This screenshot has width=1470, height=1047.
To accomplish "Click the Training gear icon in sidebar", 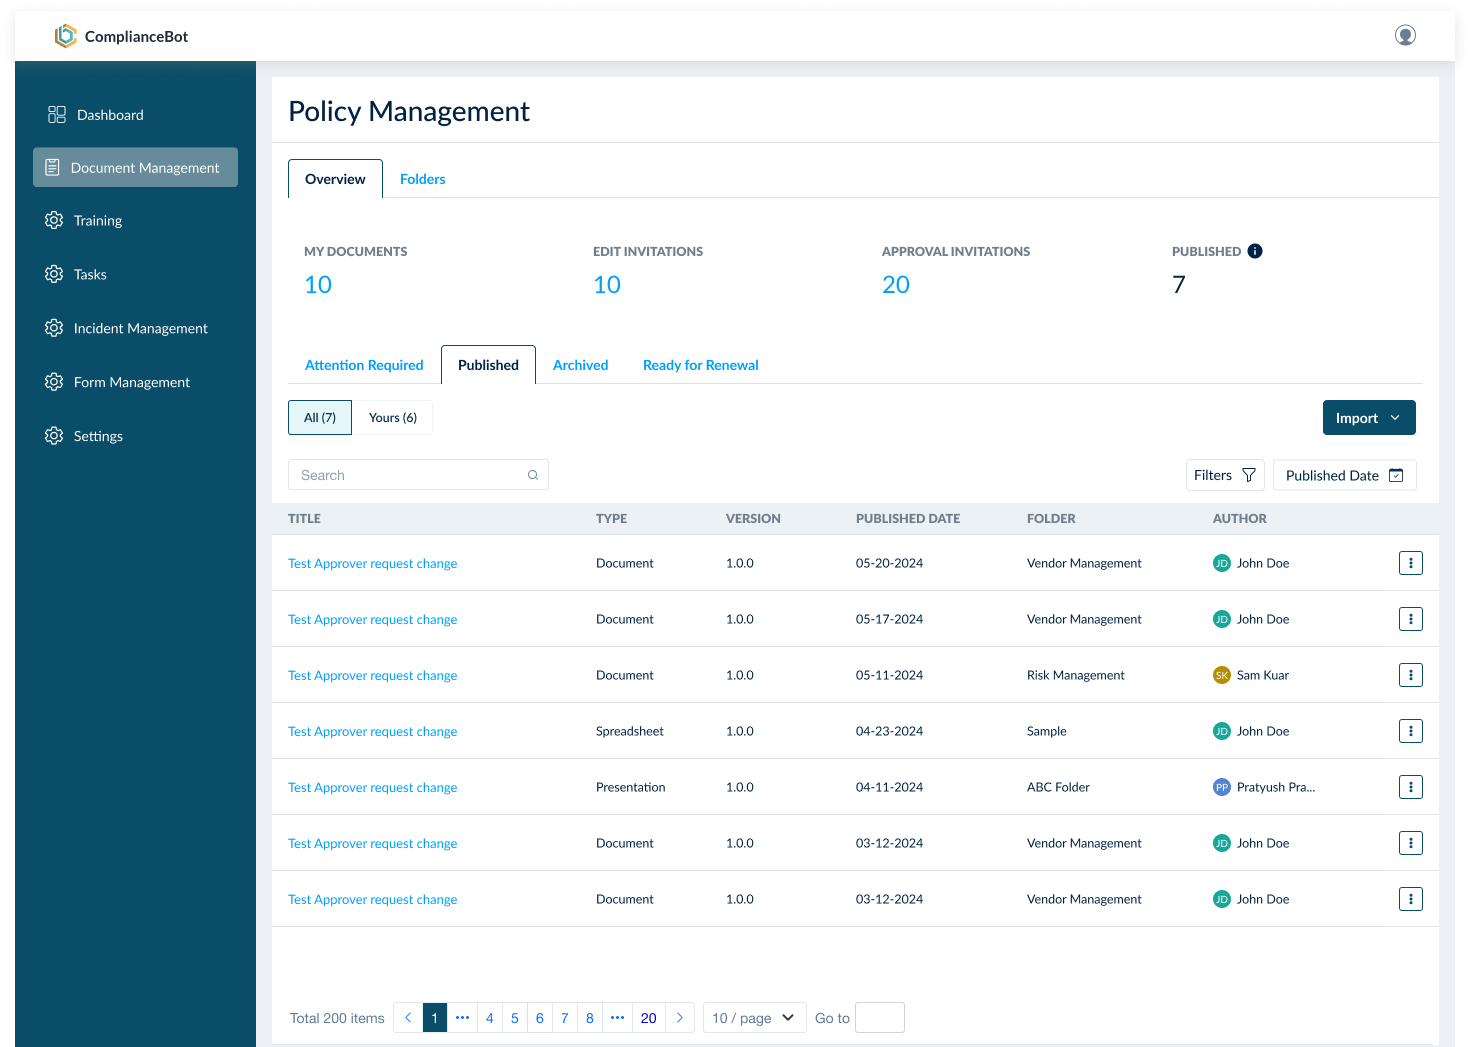I will tap(54, 220).
